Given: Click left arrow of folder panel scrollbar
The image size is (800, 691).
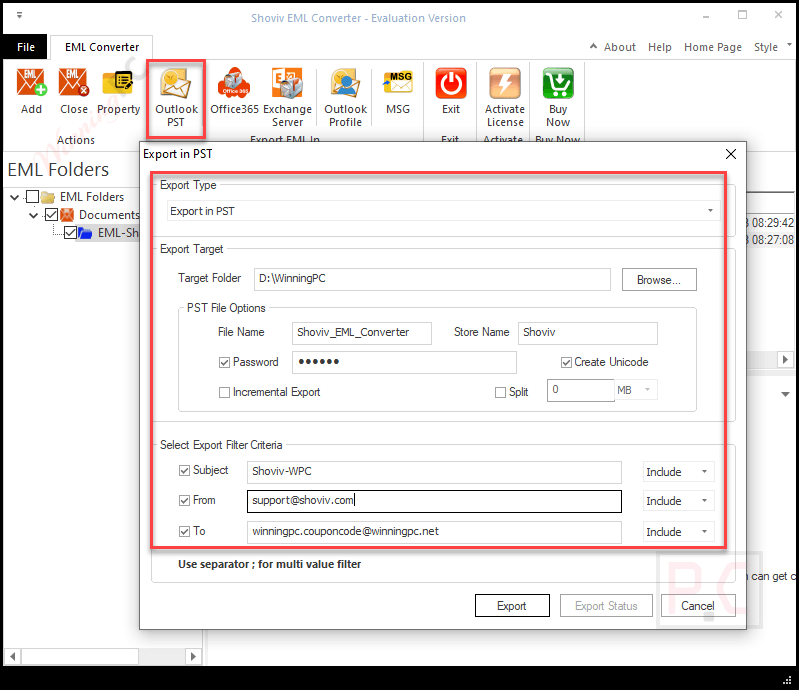Looking at the screenshot, I should (13, 656).
